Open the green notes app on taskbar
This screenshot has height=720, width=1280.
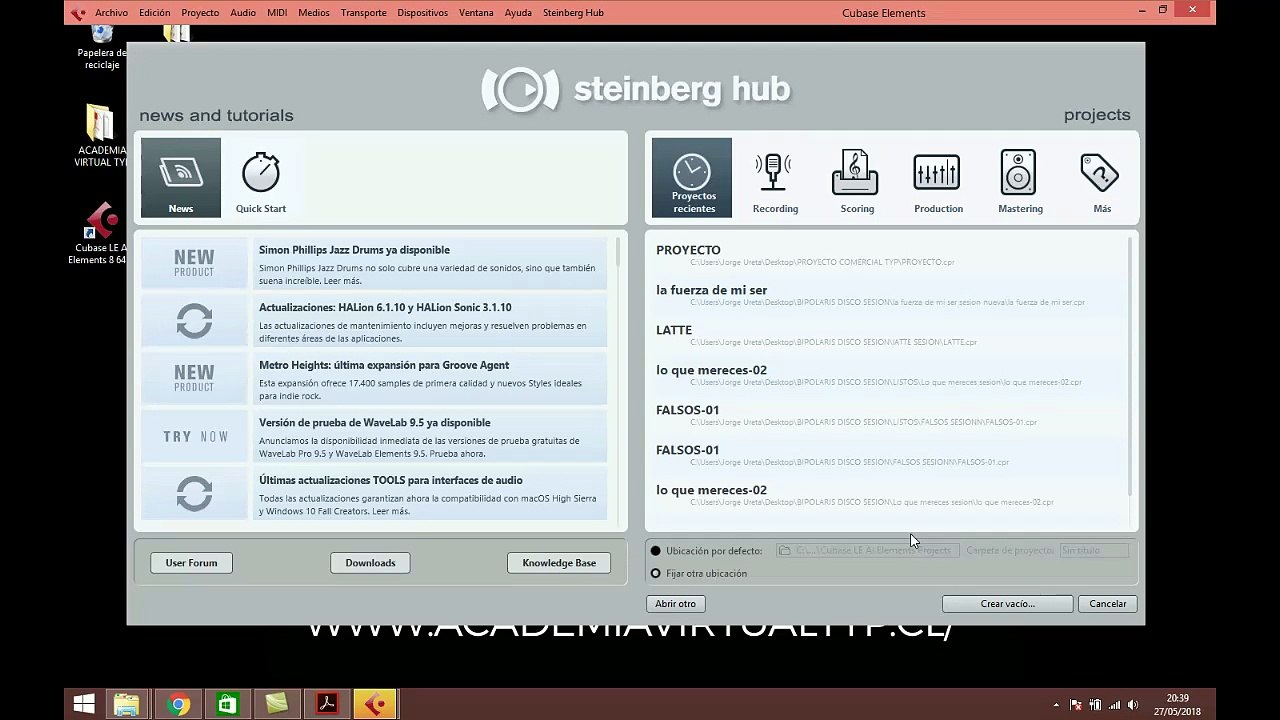tap(277, 705)
